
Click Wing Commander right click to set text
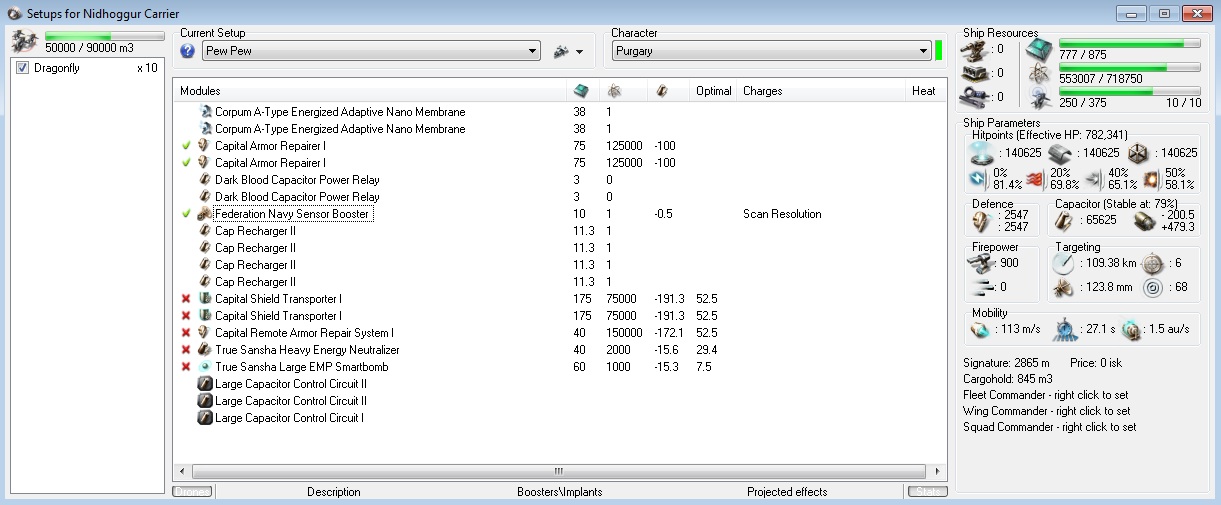point(1046,411)
